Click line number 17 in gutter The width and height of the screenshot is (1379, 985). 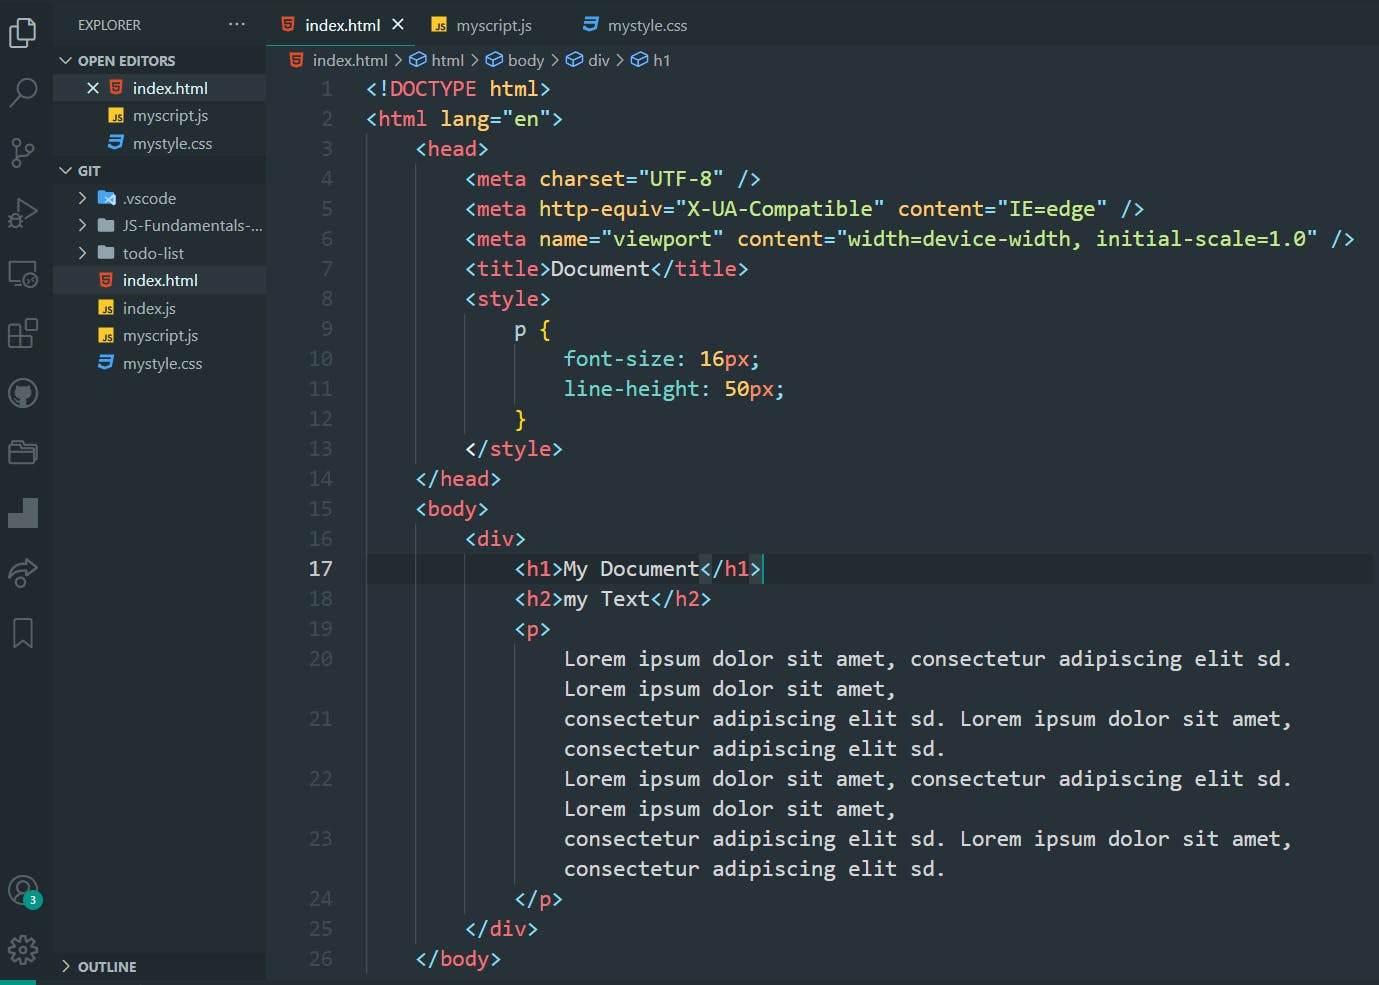pos(320,568)
